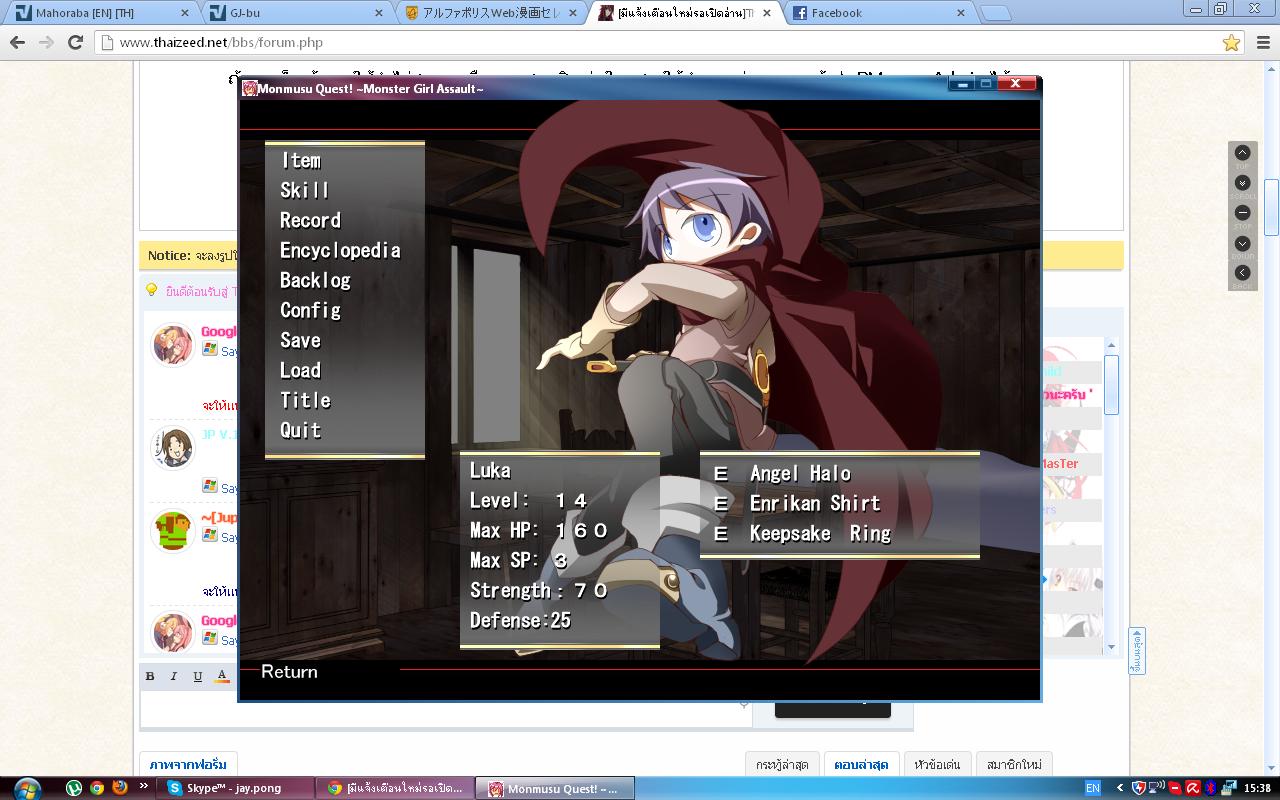1280x800 pixels.
Task: Select Backlog in the game menu
Action: (315, 280)
